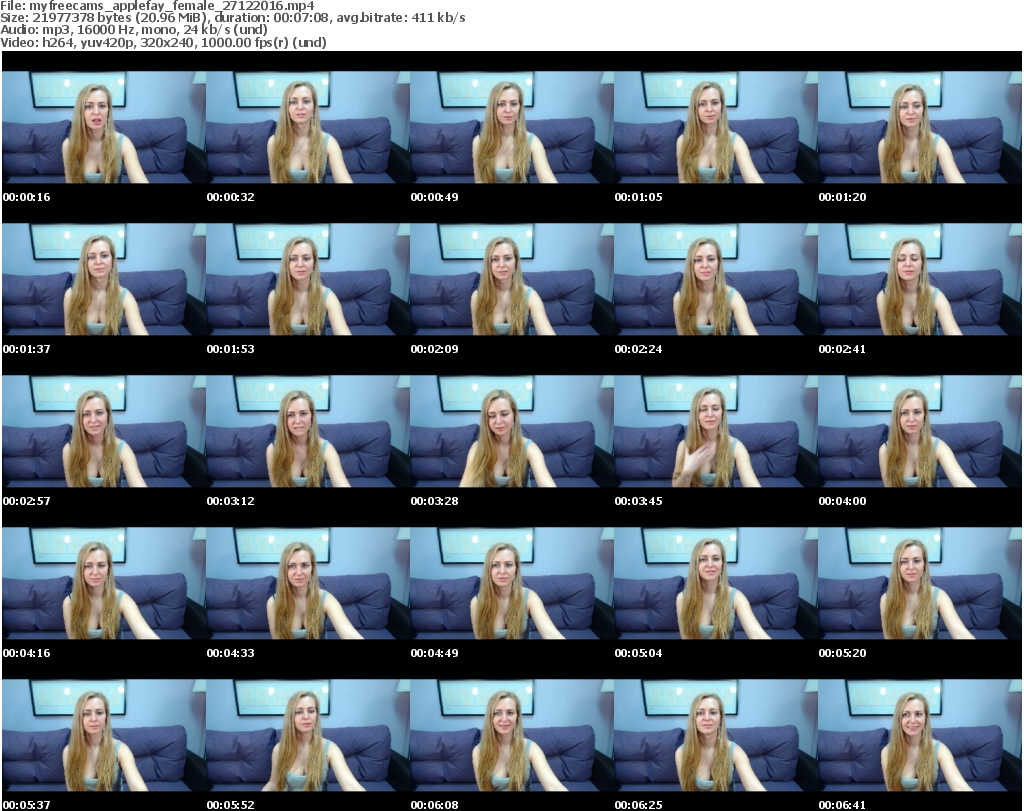The image size is (1024, 811).
Task: Click the video frame thumbnail timestamped 00:02:57
Action: coord(104,431)
